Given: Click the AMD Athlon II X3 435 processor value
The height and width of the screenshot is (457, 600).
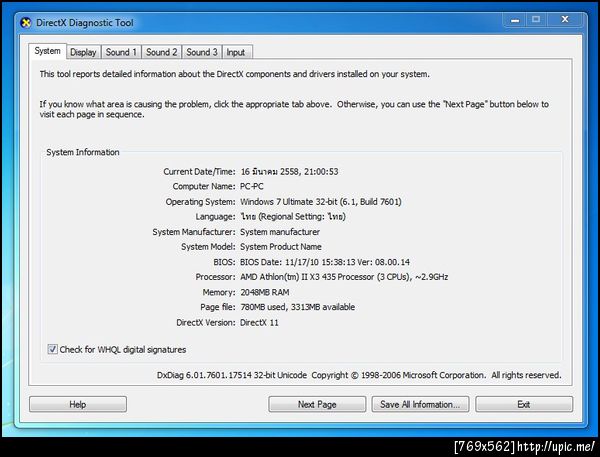Looking at the screenshot, I should pyautogui.click(x=344, y=277).
